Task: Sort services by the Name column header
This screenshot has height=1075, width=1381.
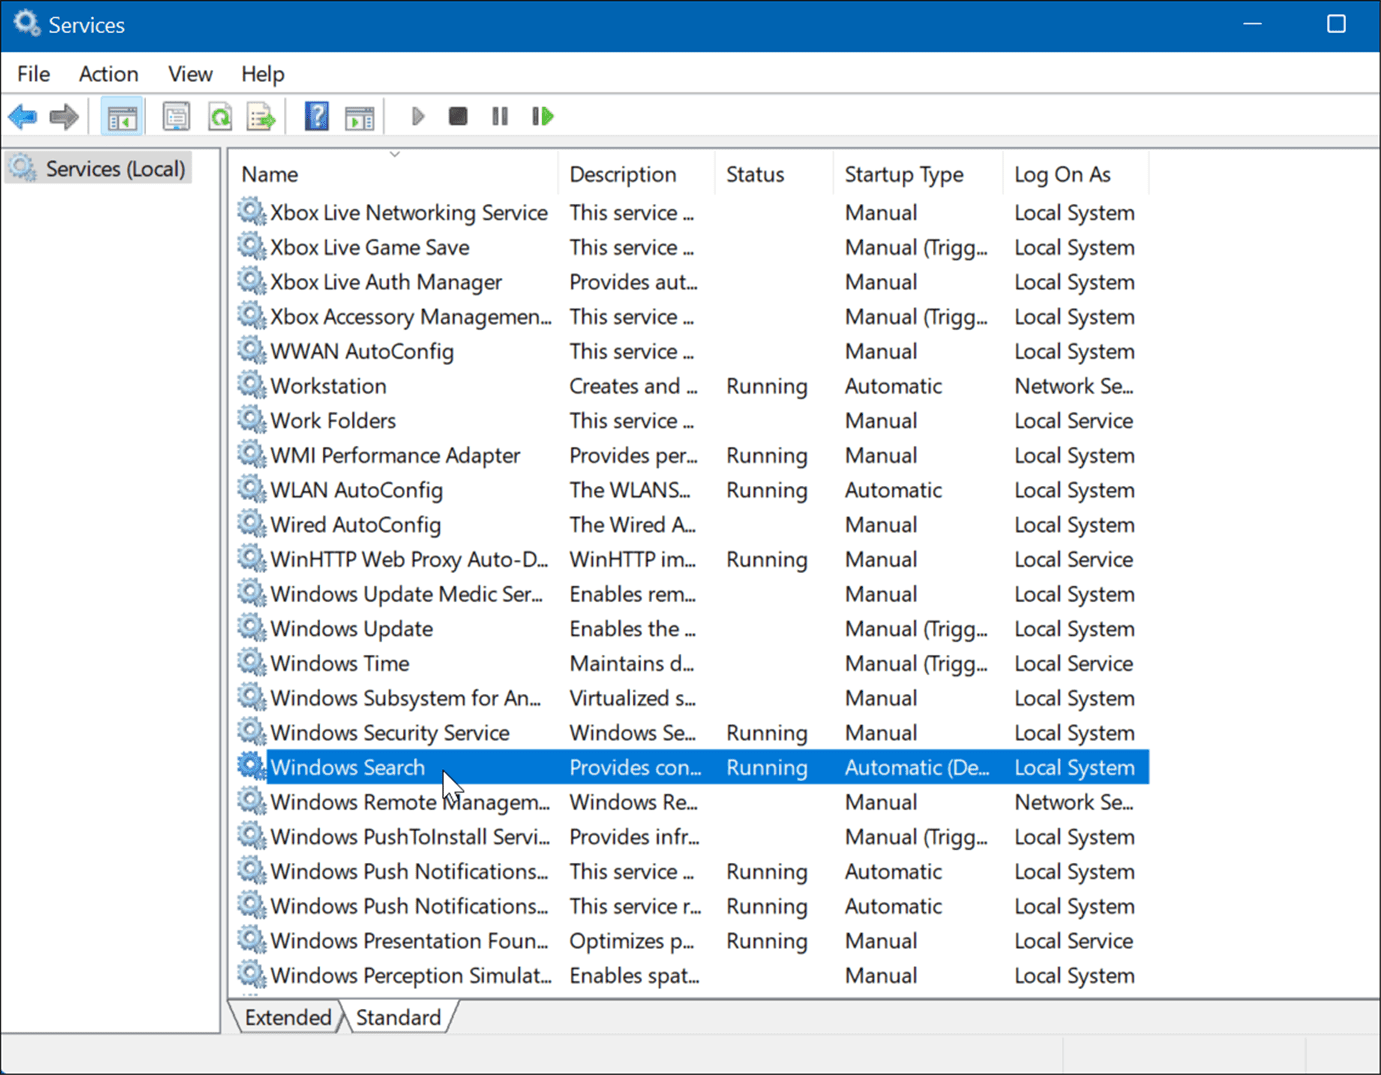Action: (270, 174)
